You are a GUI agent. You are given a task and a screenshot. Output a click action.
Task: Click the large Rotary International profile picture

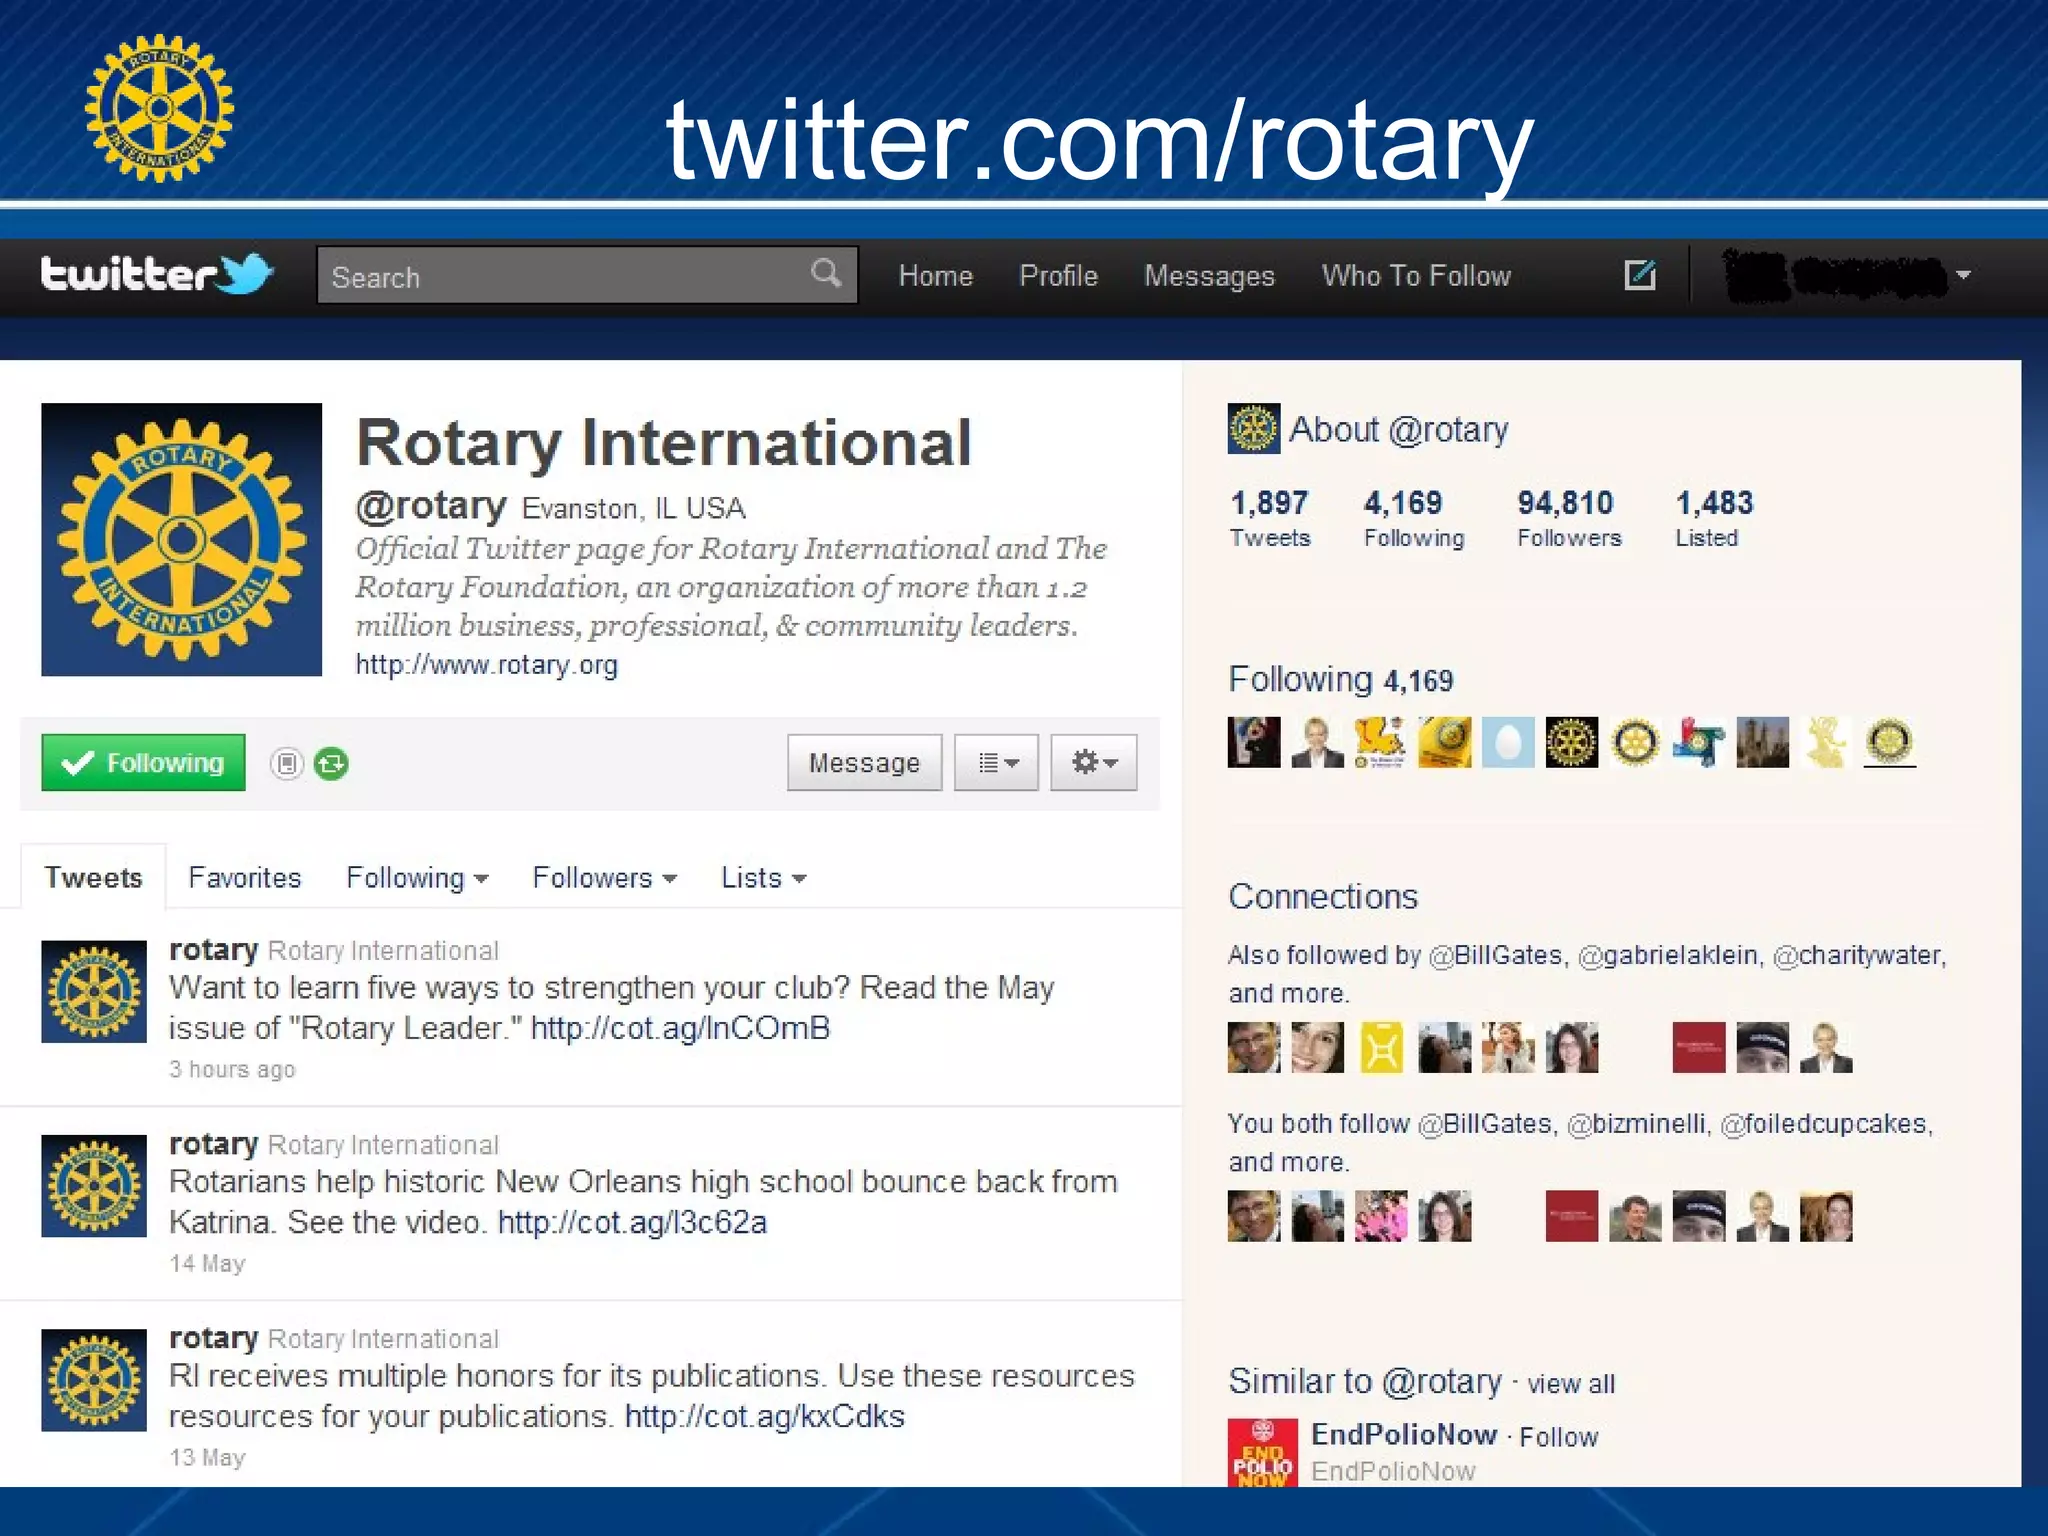tap(181, 540)
